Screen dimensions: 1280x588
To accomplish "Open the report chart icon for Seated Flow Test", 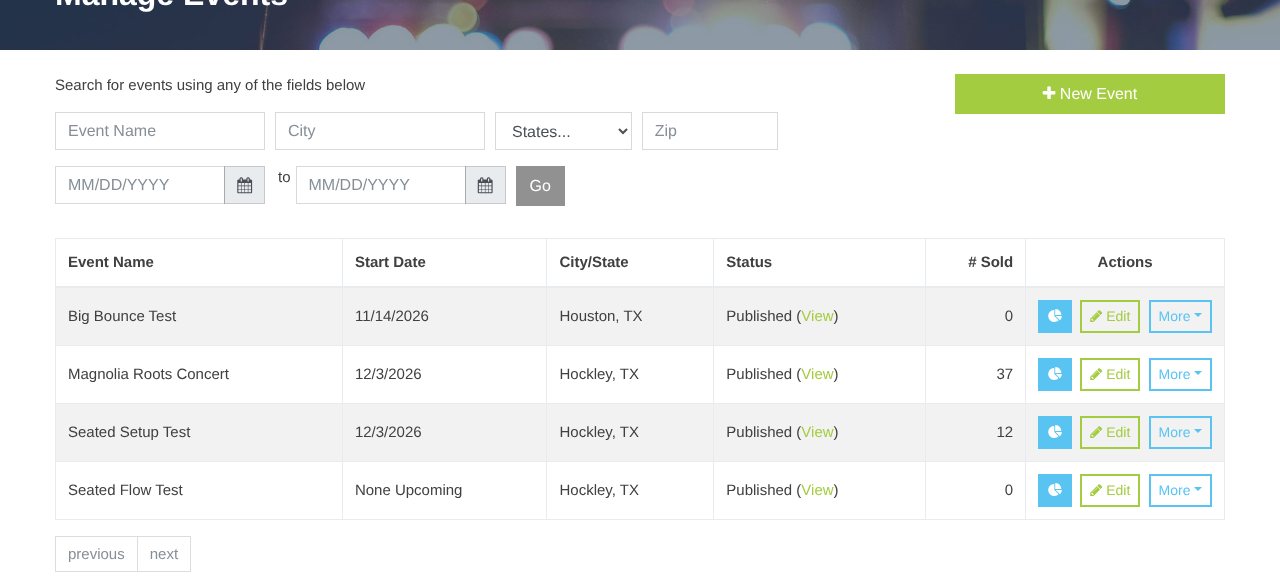I will tap(1054, 490).
